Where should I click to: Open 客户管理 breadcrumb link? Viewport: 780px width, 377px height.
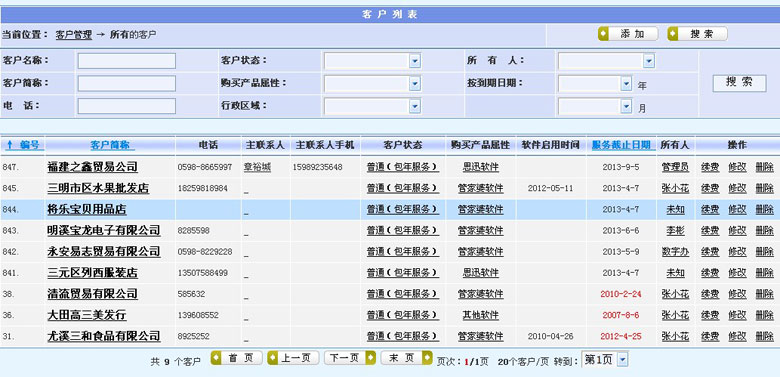[74, 35]
